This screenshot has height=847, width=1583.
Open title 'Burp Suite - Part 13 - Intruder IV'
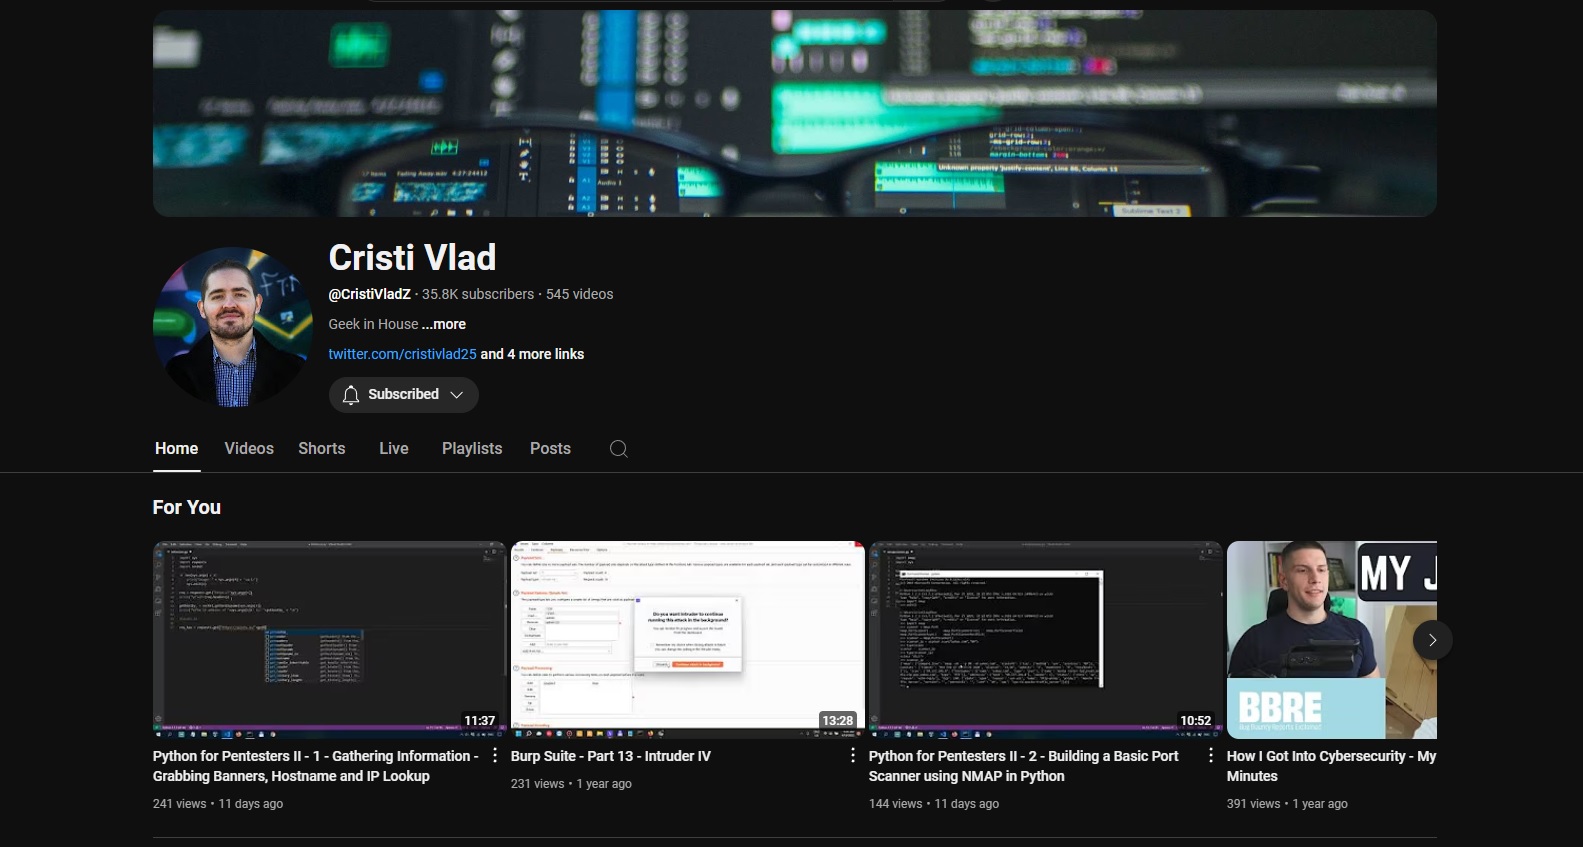point(611,756)
